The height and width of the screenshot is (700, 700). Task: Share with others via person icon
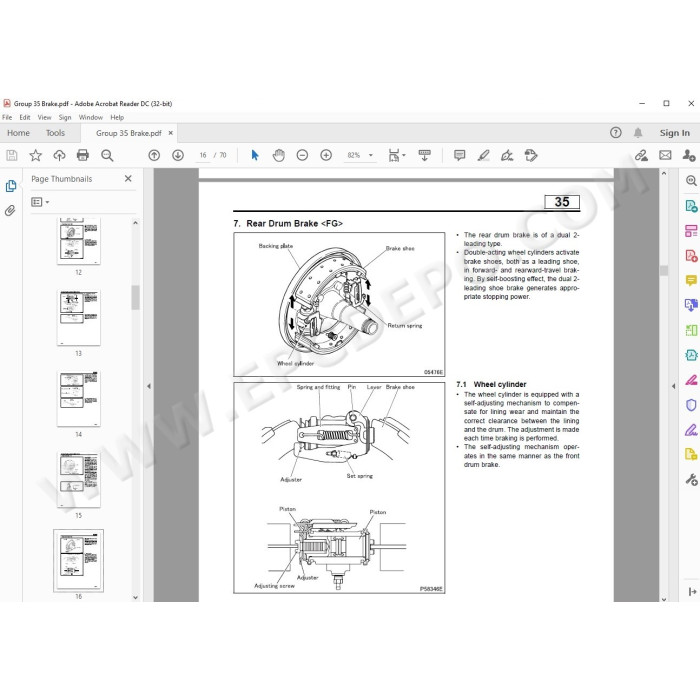689,155
